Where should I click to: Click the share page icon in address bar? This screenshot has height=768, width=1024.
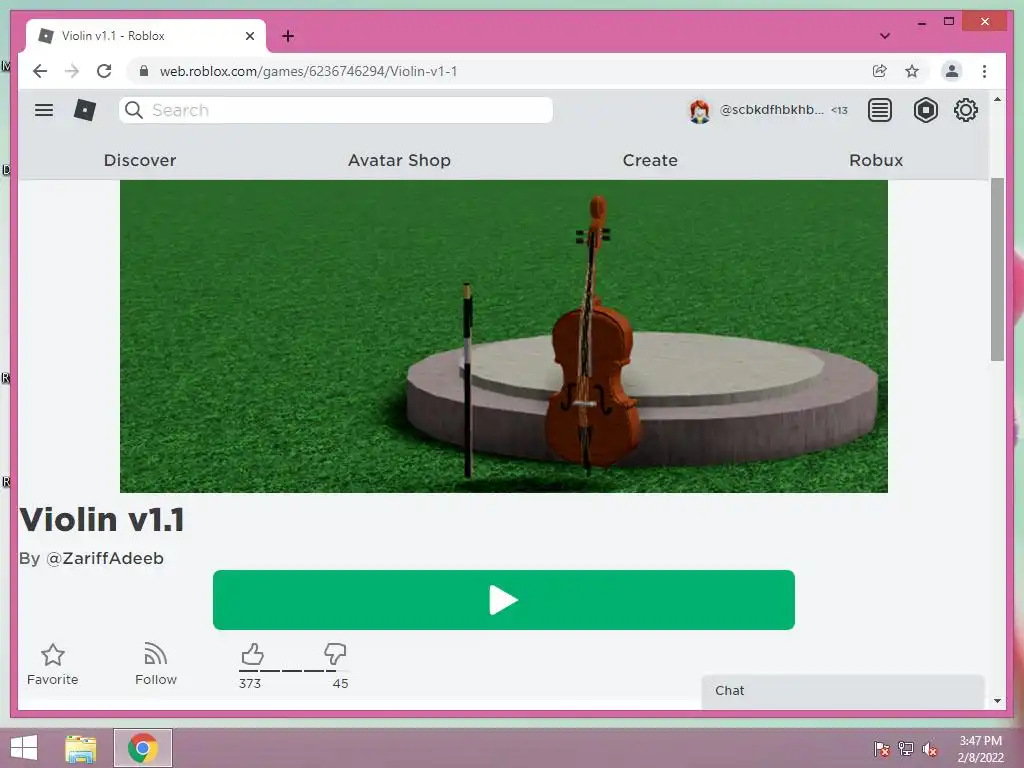click(880, 71)
